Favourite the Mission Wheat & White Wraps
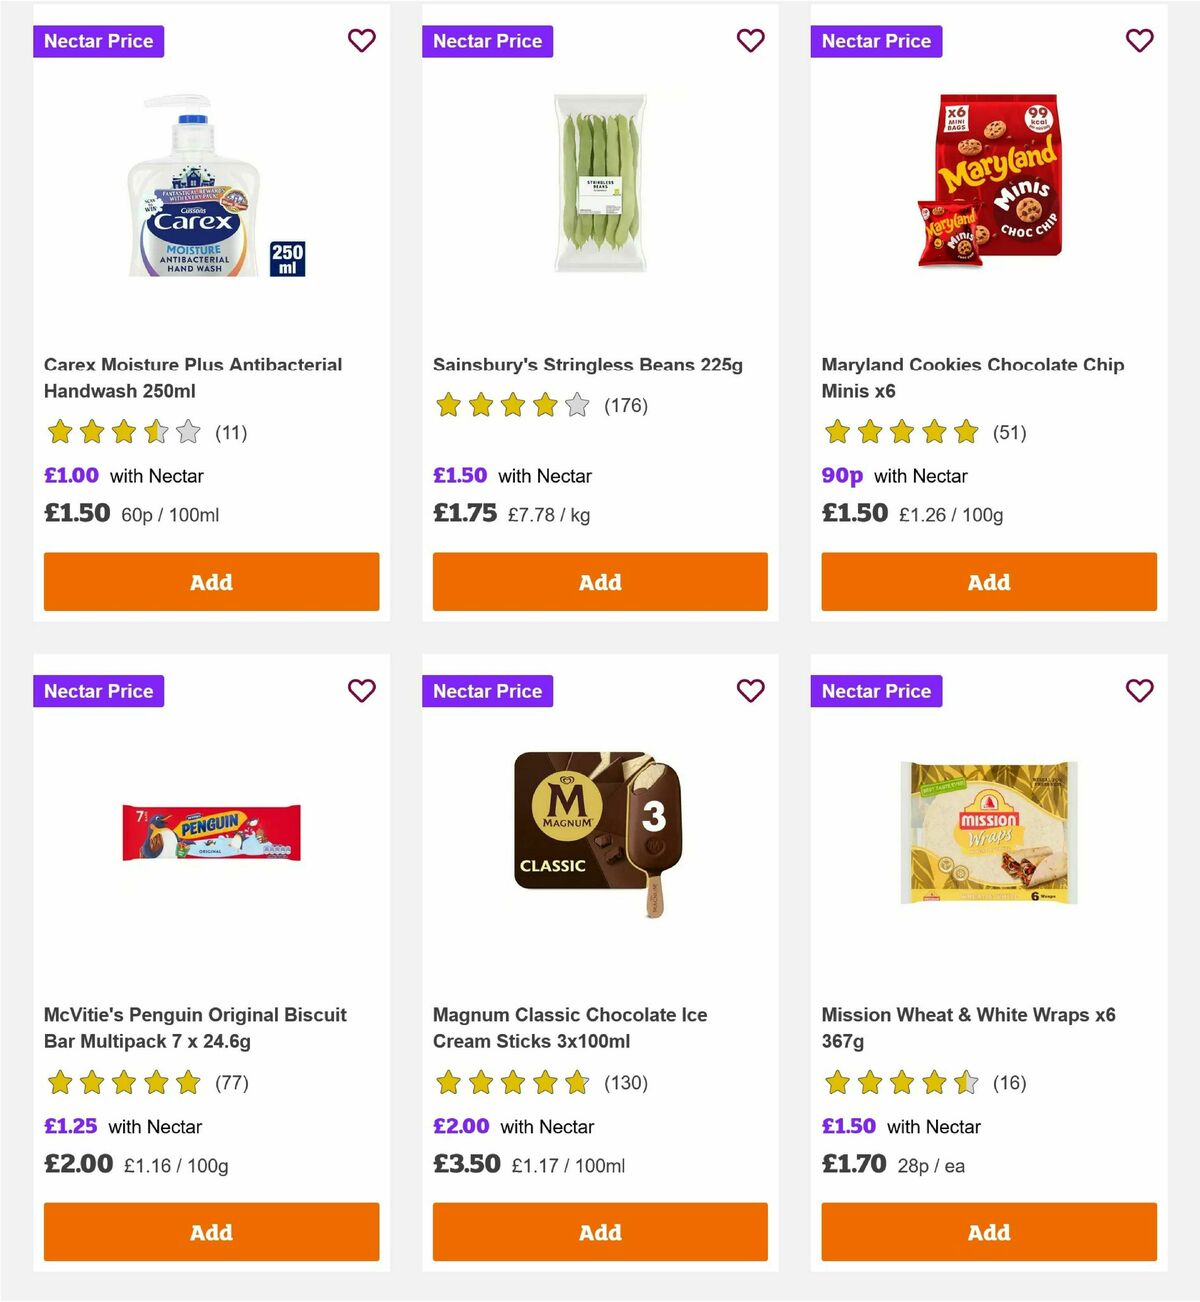 (x=1139, y=691)
